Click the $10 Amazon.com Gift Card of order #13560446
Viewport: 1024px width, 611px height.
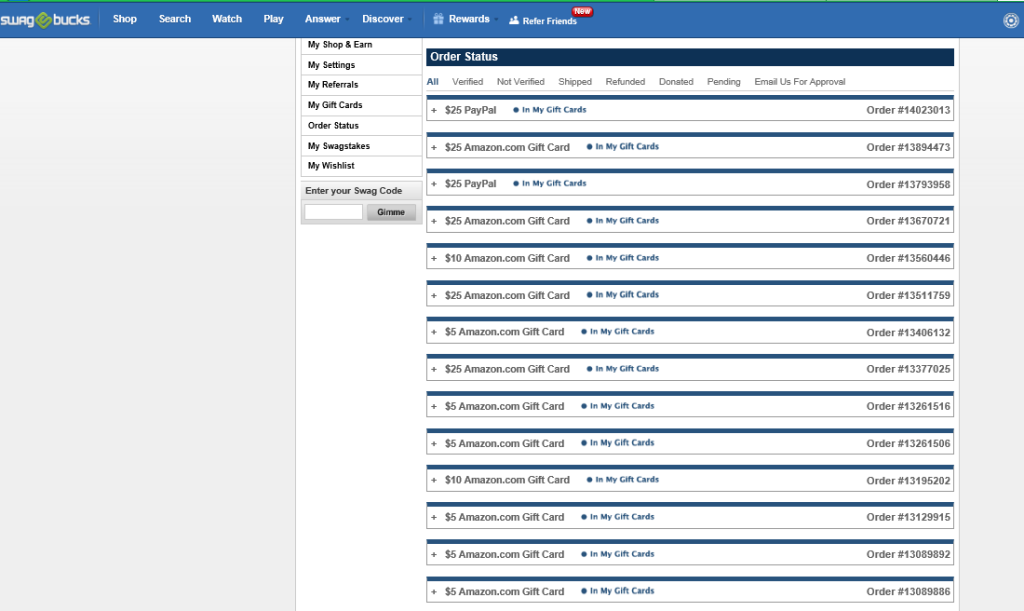coord(507,258)
